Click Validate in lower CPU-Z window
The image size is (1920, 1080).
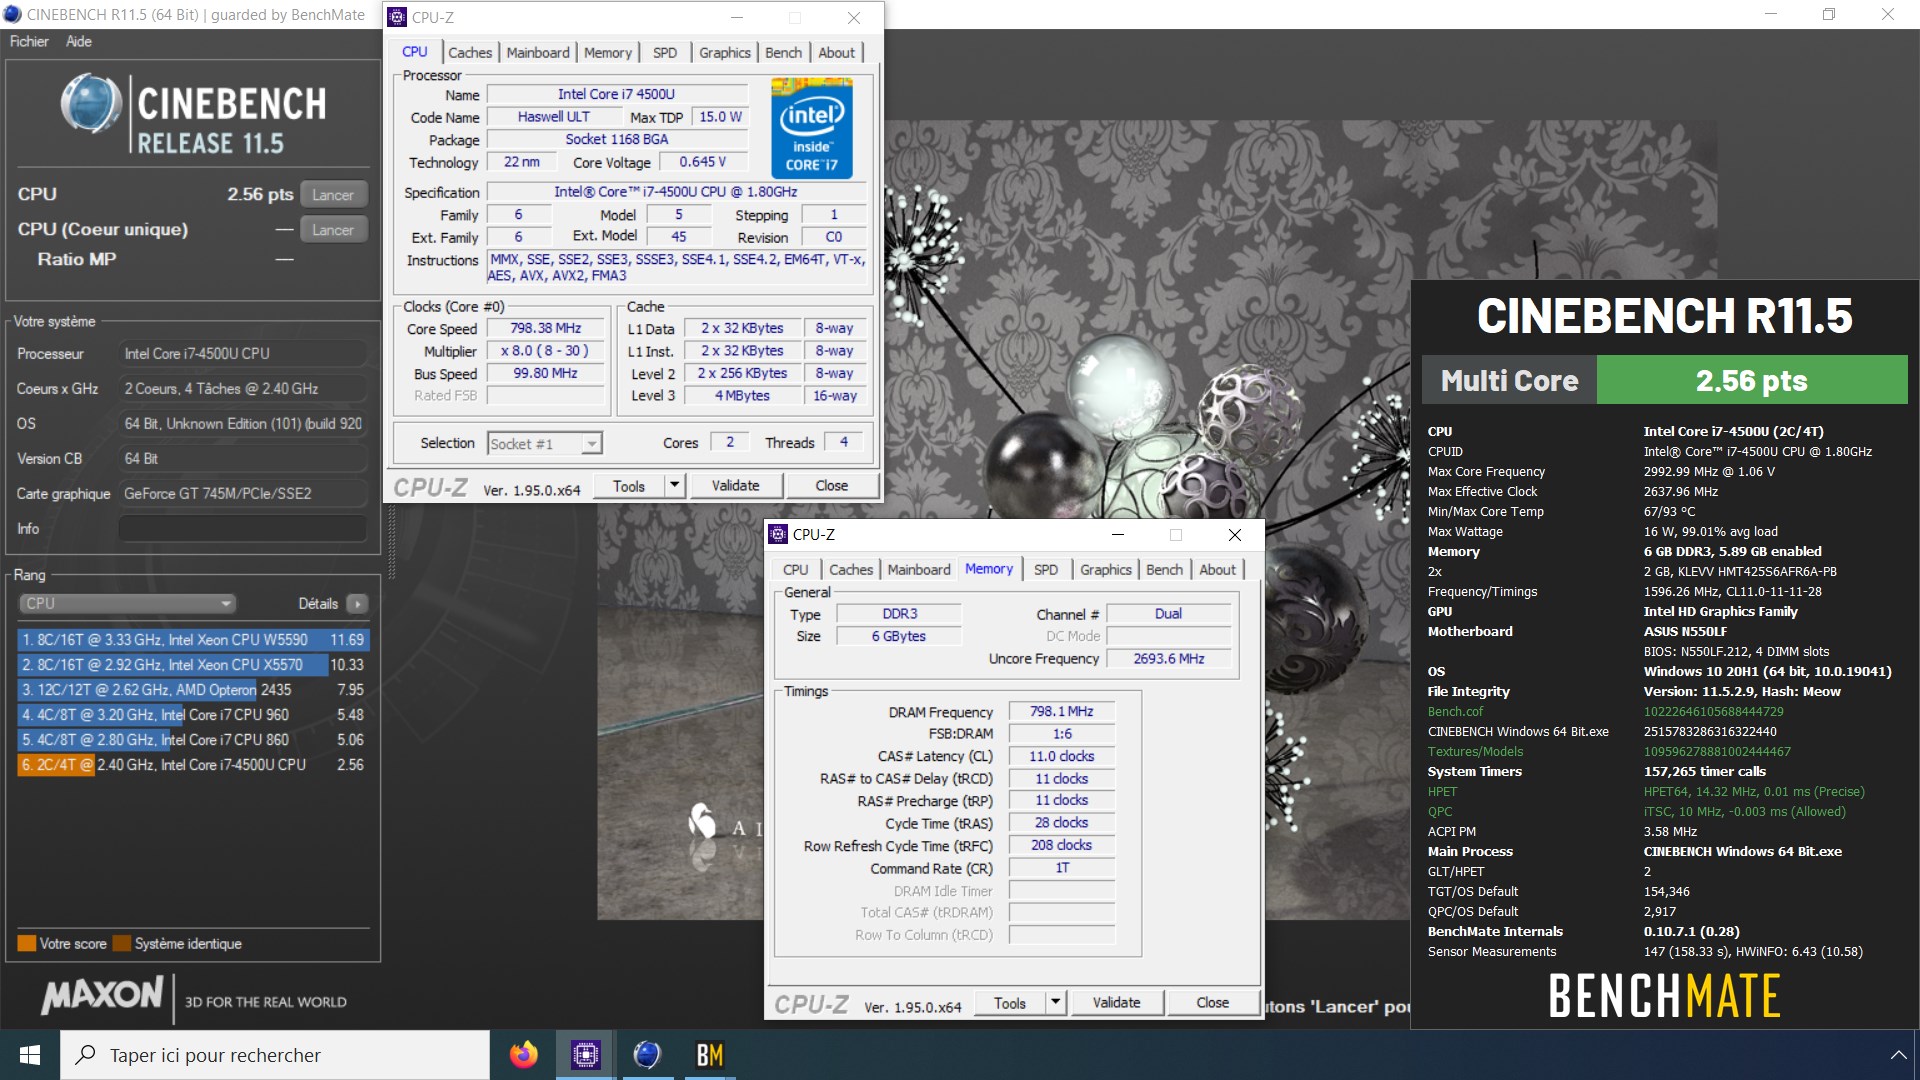[1117, 1002]
